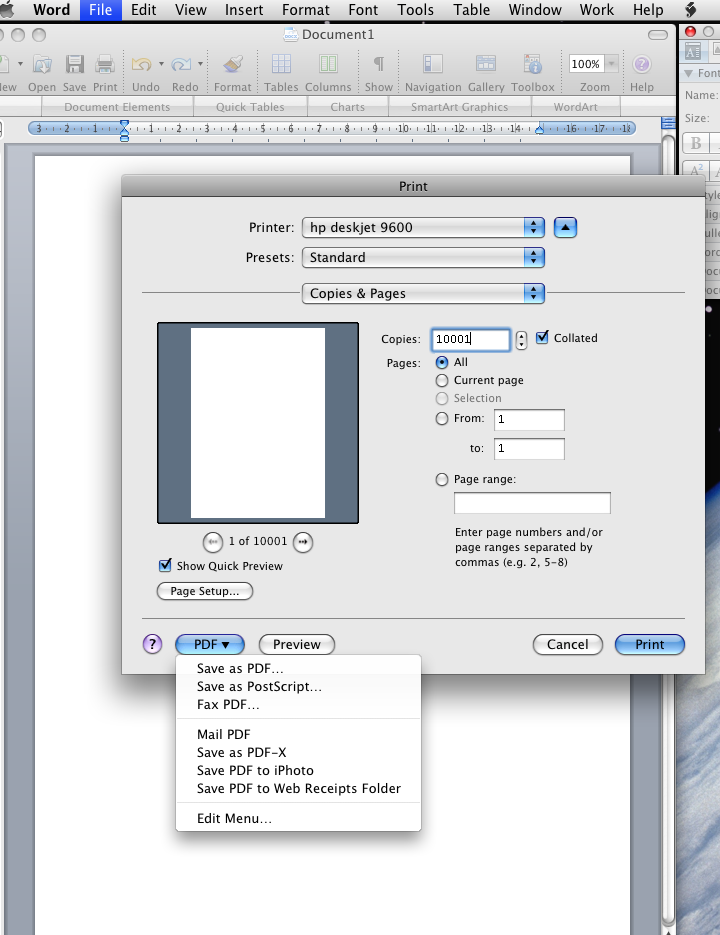Screen dimensions: 720x935
Task: Click the script menu icon in menu bar
Action: (x=690, y=10)
